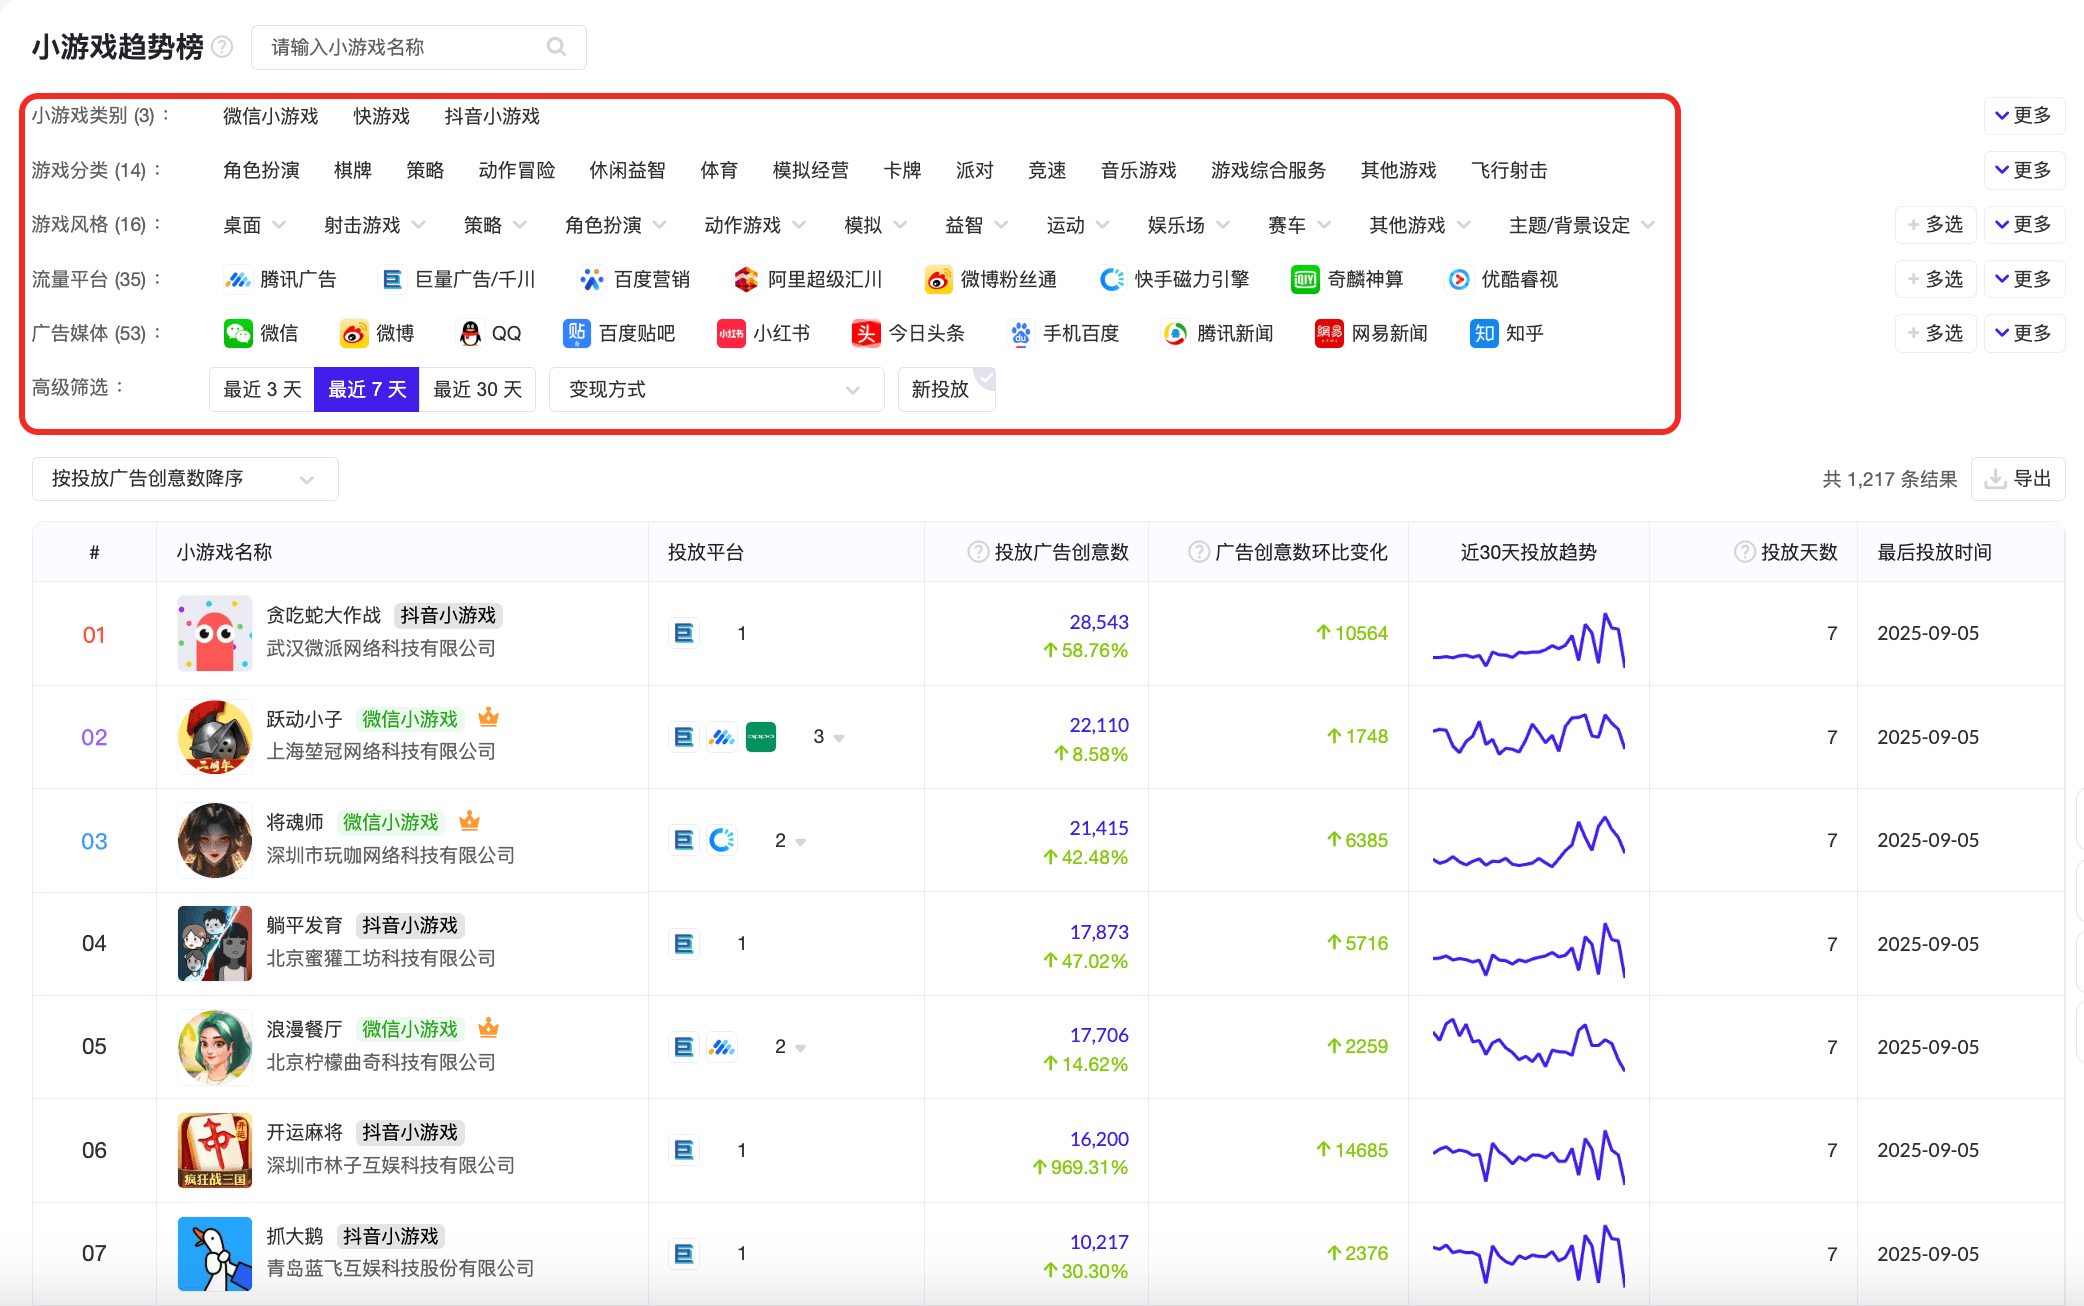Screen dimensions: 2084x1306
Task: Select 腾讯广告 traffic platform icon
Action: click(x=237, y=280)
